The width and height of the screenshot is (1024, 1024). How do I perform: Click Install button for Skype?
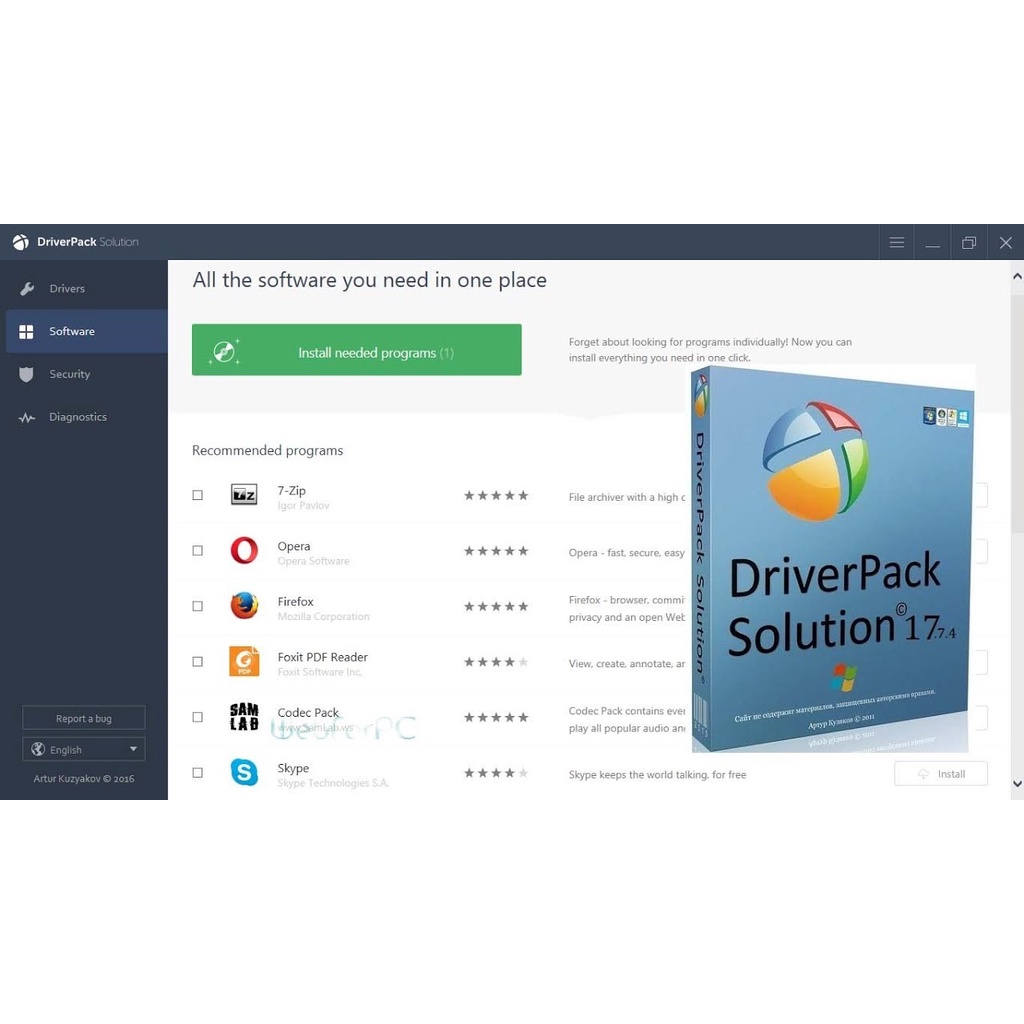pyautogui.click(x=940, y=774)
